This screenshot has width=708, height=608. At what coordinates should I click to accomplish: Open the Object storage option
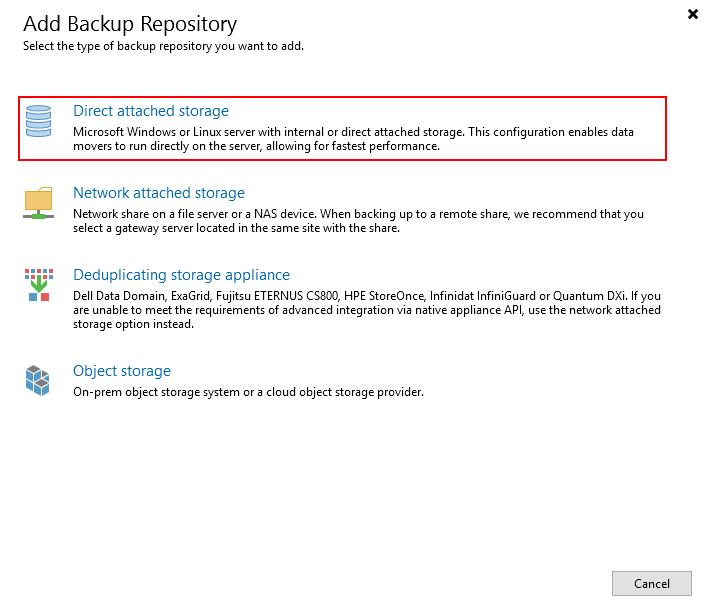coord(122,371)
